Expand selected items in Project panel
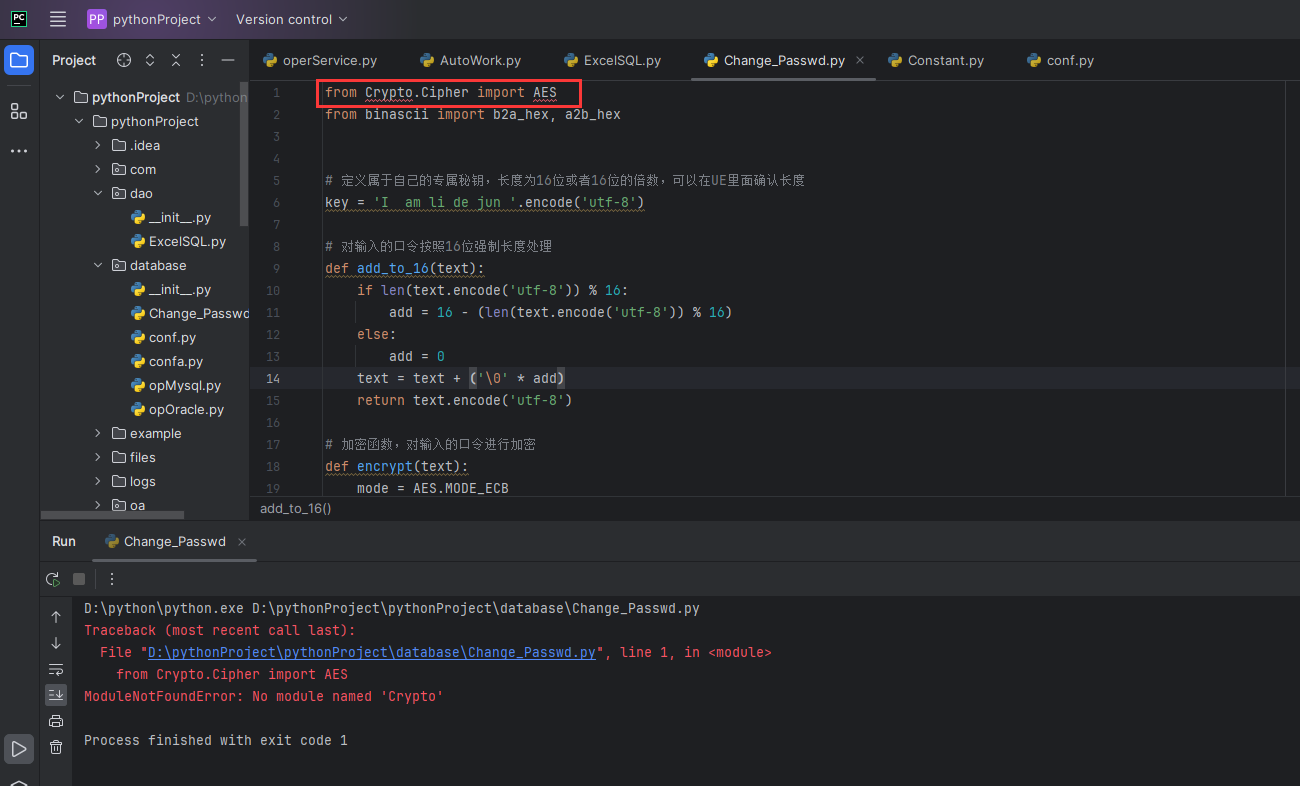The height and width of the screenshot is (786, 1300). point(150,60)
